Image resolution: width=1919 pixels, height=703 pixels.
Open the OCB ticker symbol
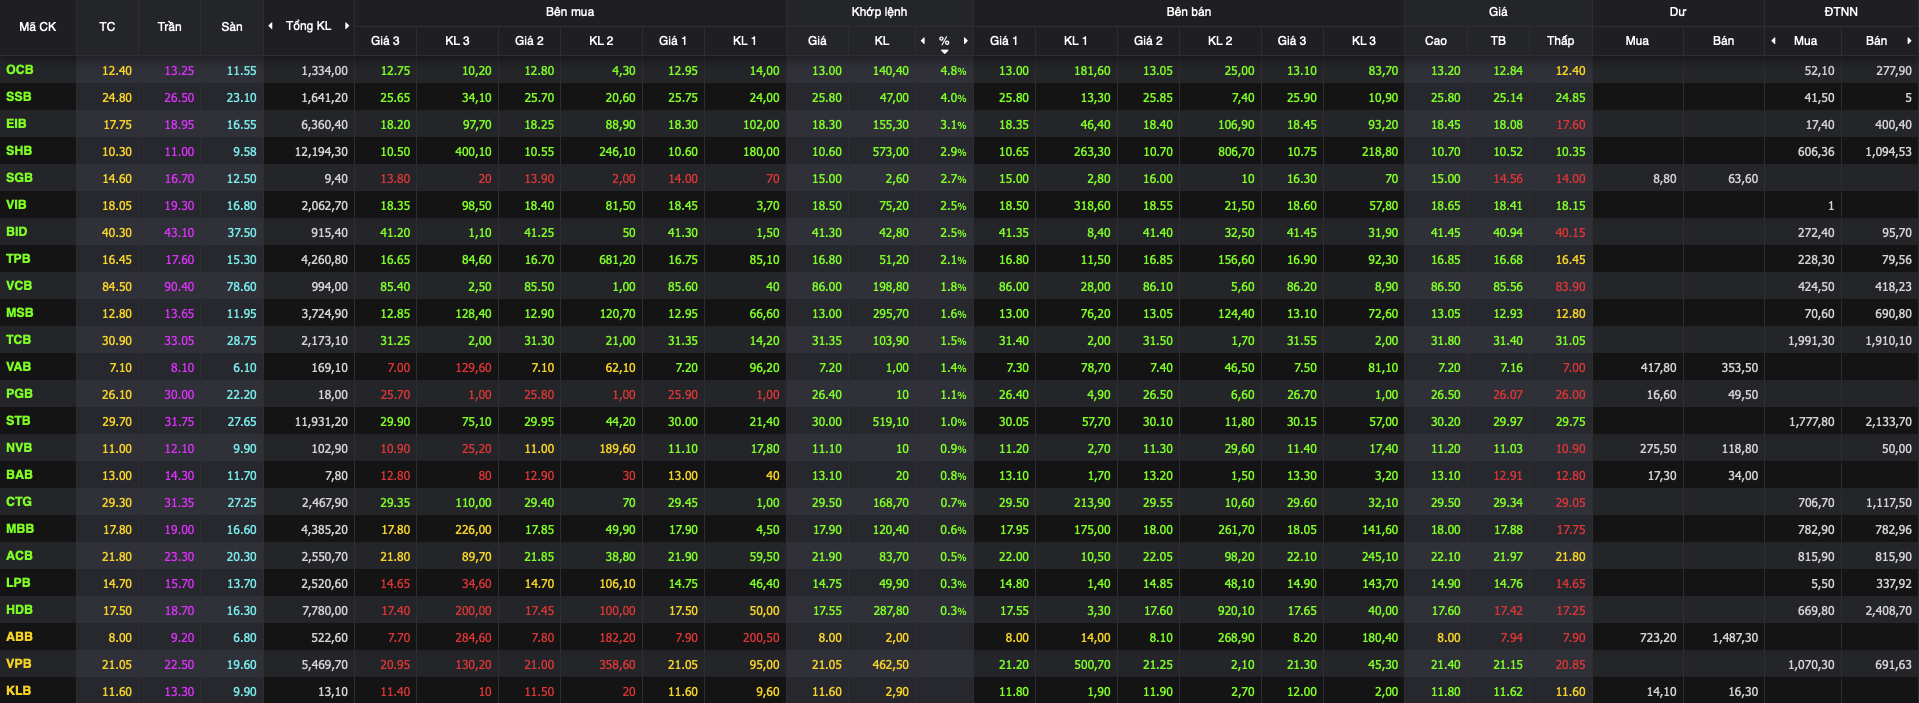[20, 70]
